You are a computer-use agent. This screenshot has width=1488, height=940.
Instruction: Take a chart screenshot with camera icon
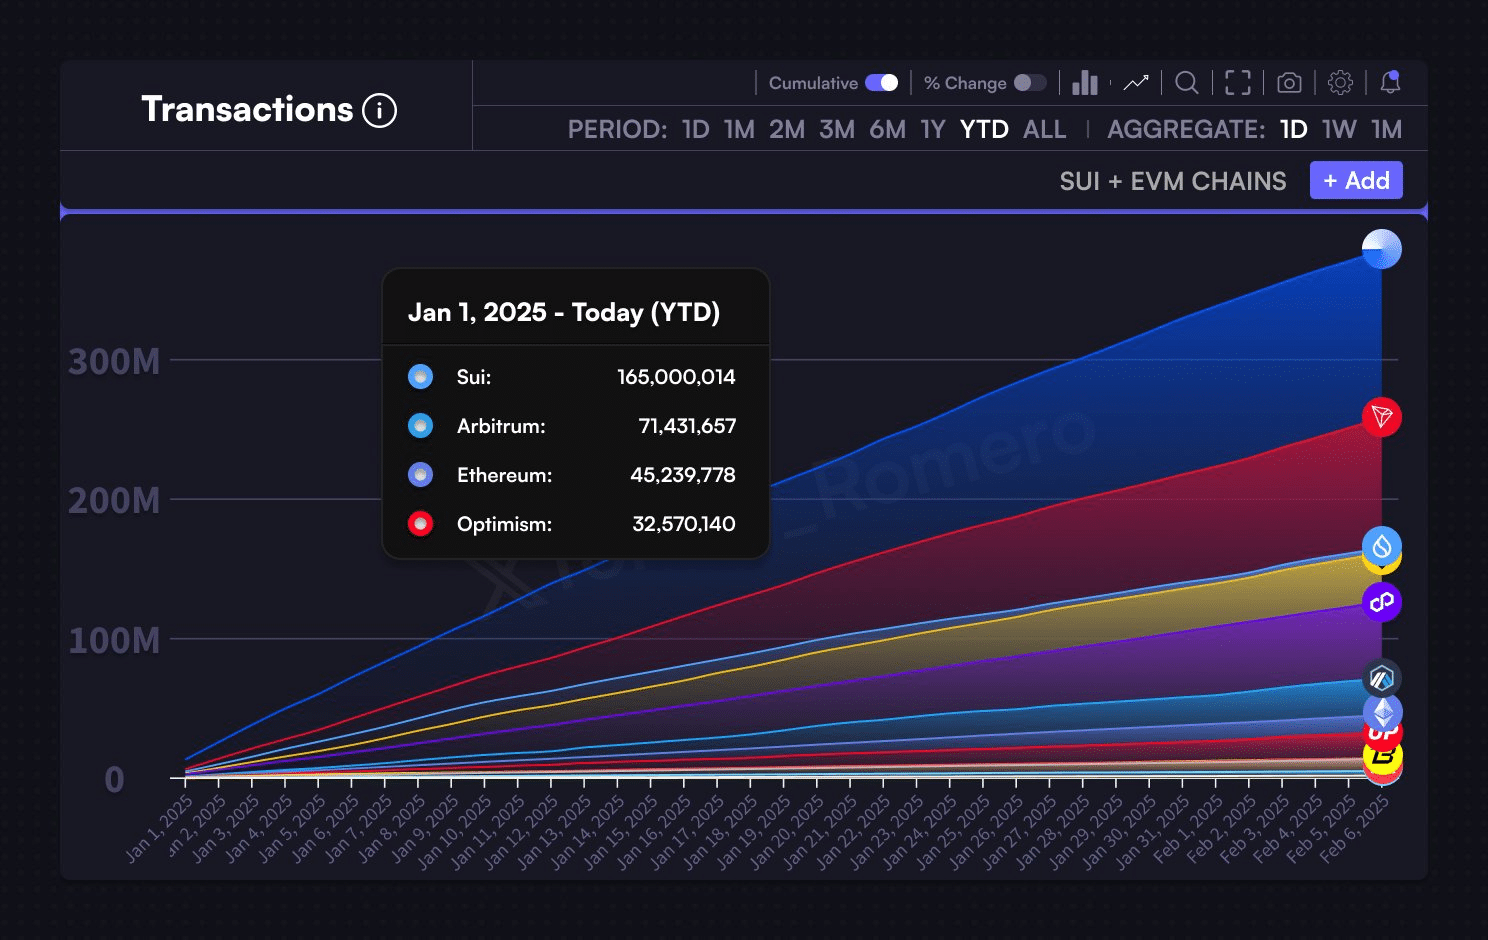(x=1289, y=83)
